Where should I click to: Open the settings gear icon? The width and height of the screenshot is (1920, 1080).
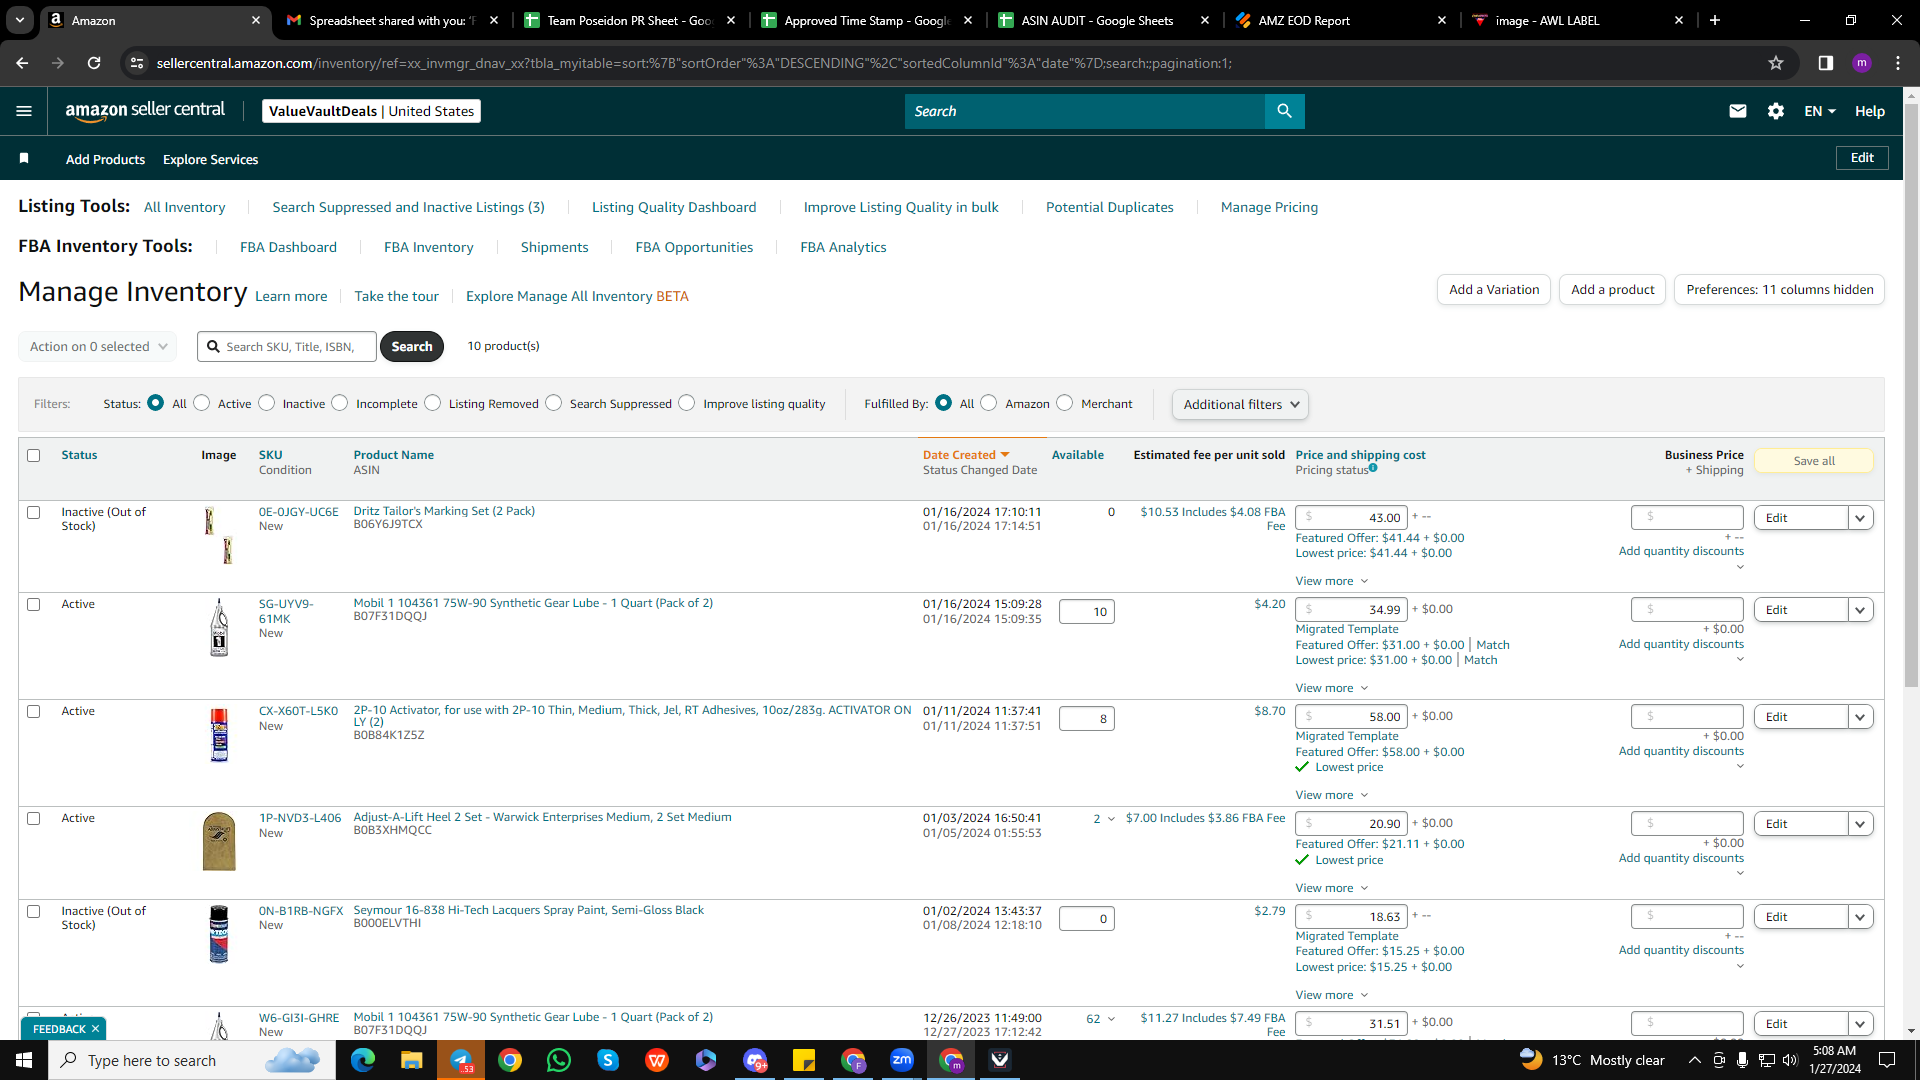1776,111
